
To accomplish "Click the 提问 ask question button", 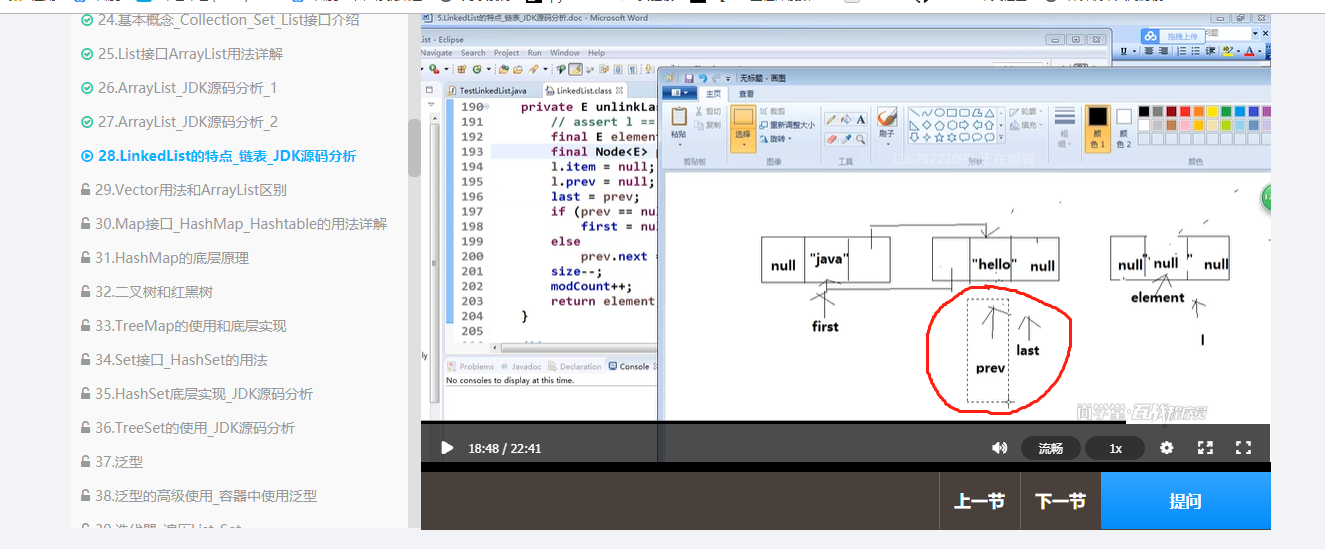I will (1185, 501).
